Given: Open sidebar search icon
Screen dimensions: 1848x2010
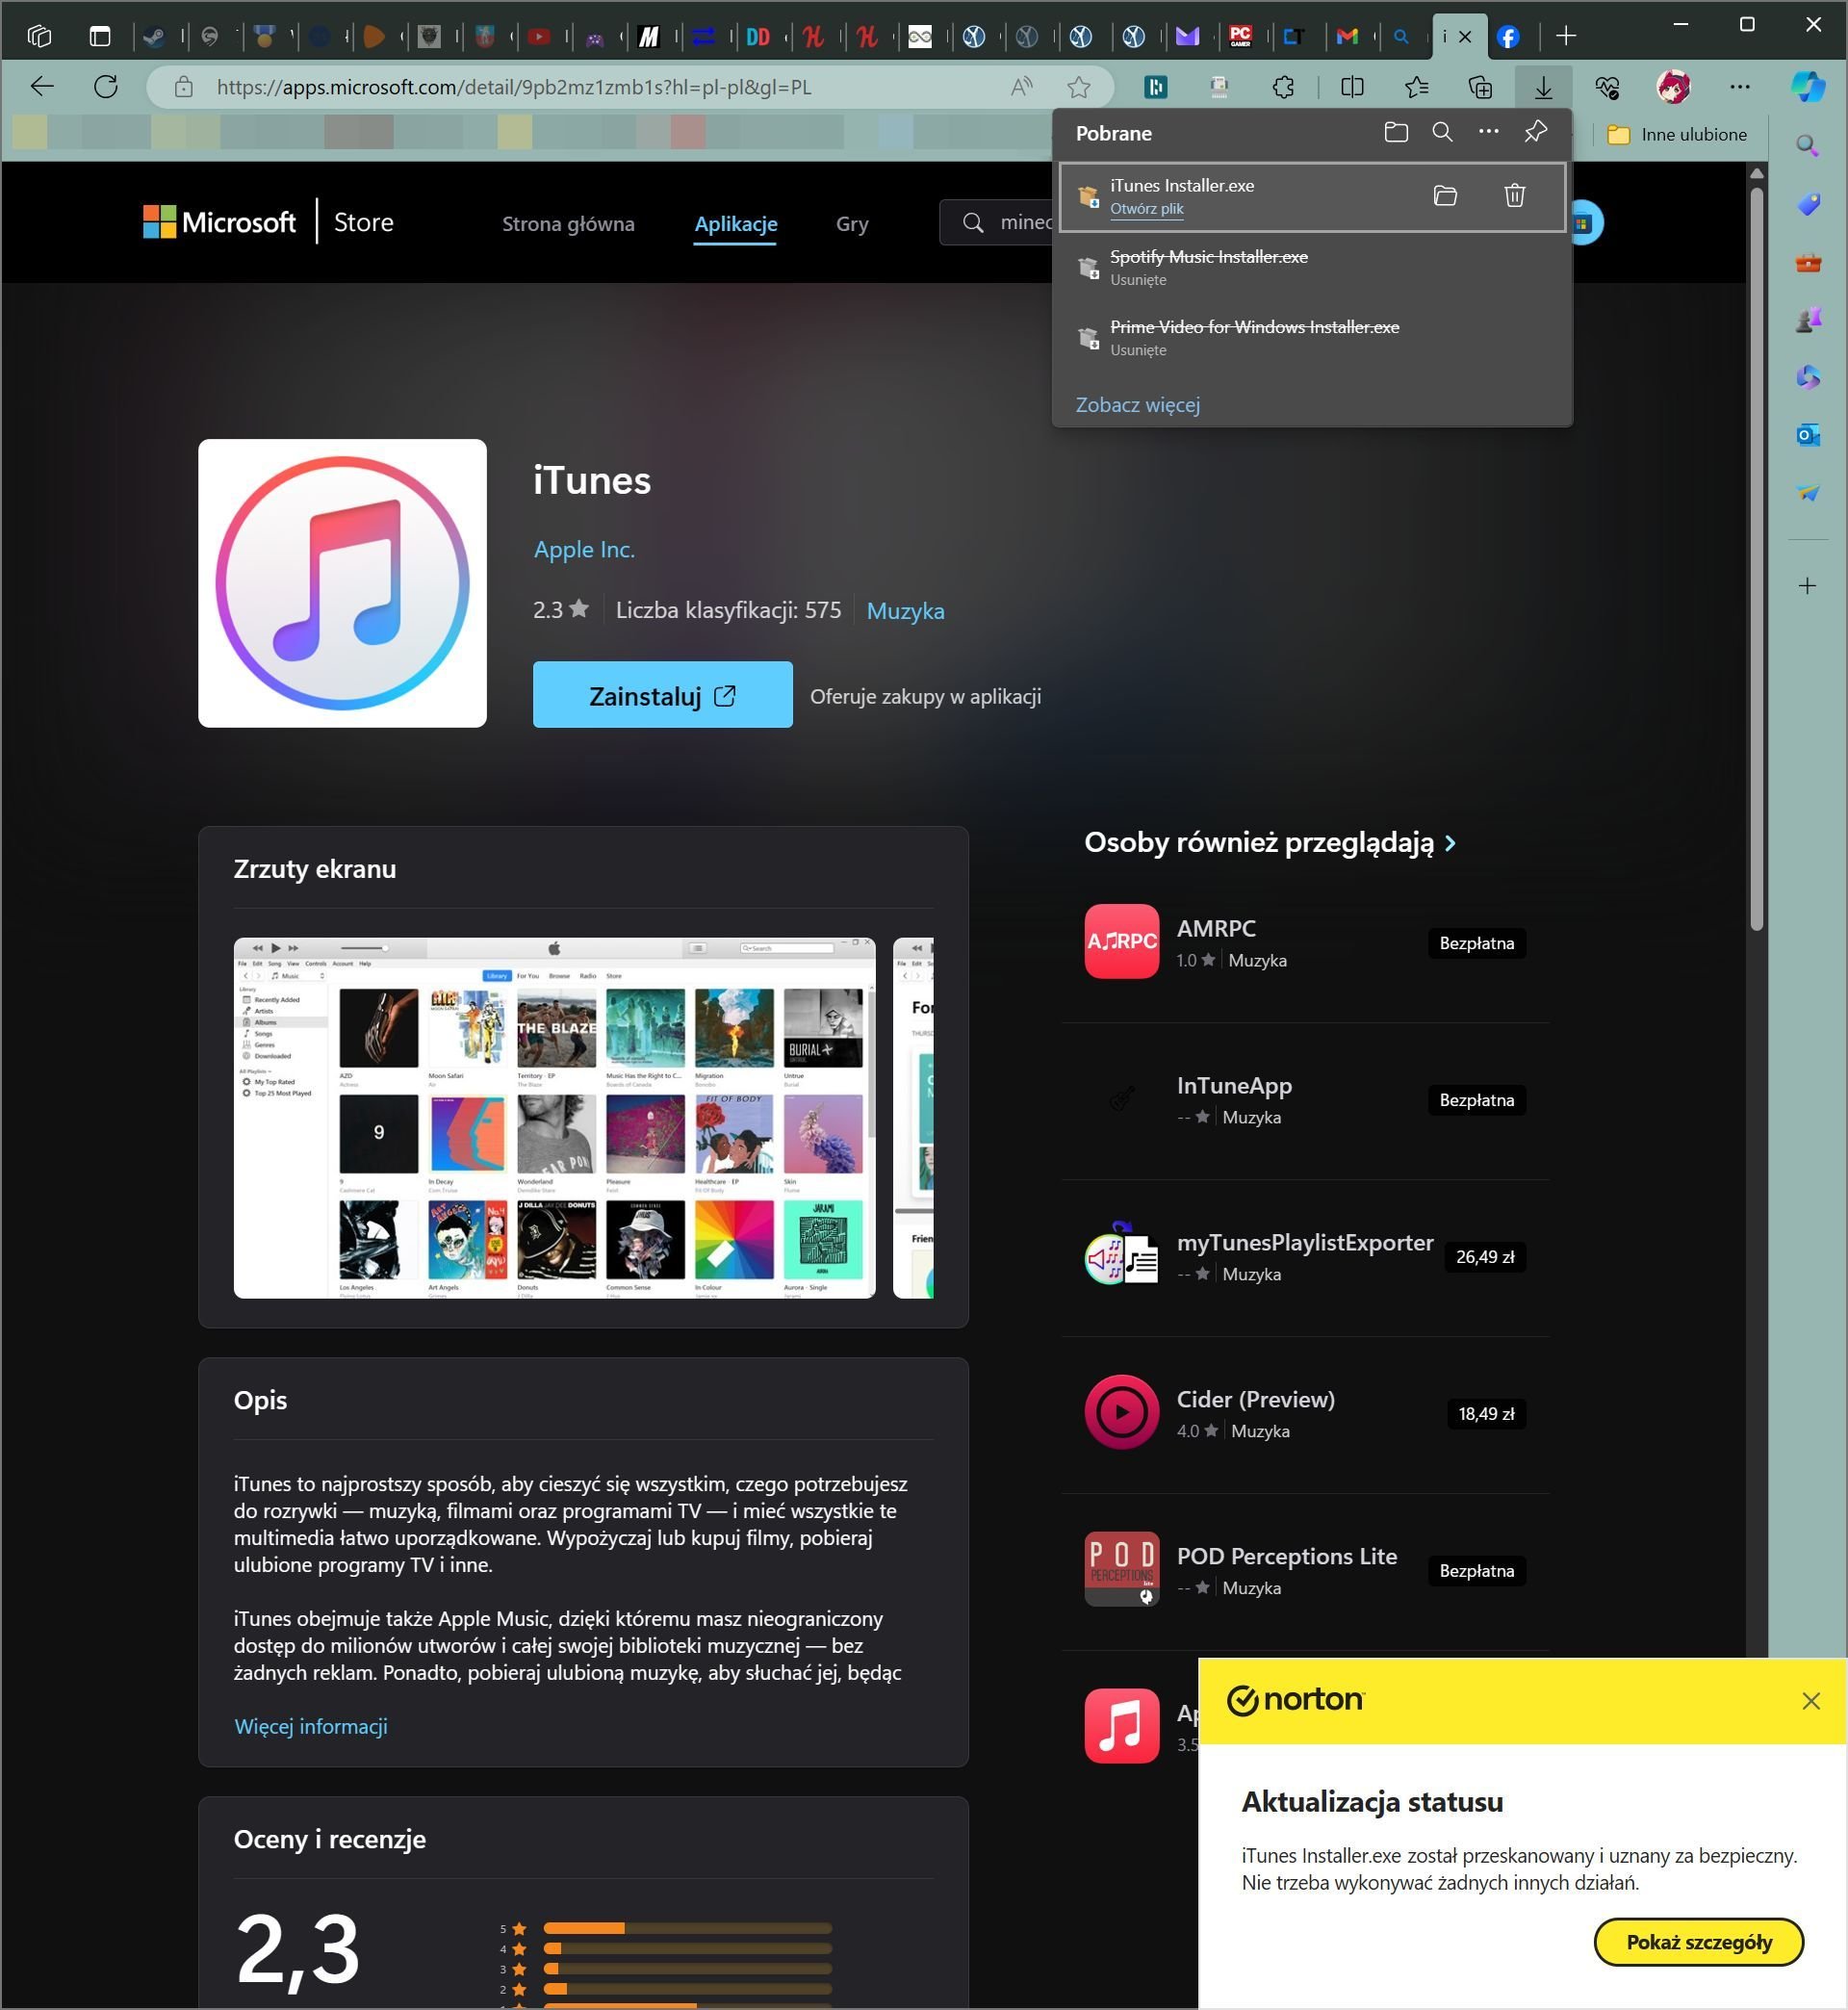Looking at the screenshot, I should click(1807, 147).
